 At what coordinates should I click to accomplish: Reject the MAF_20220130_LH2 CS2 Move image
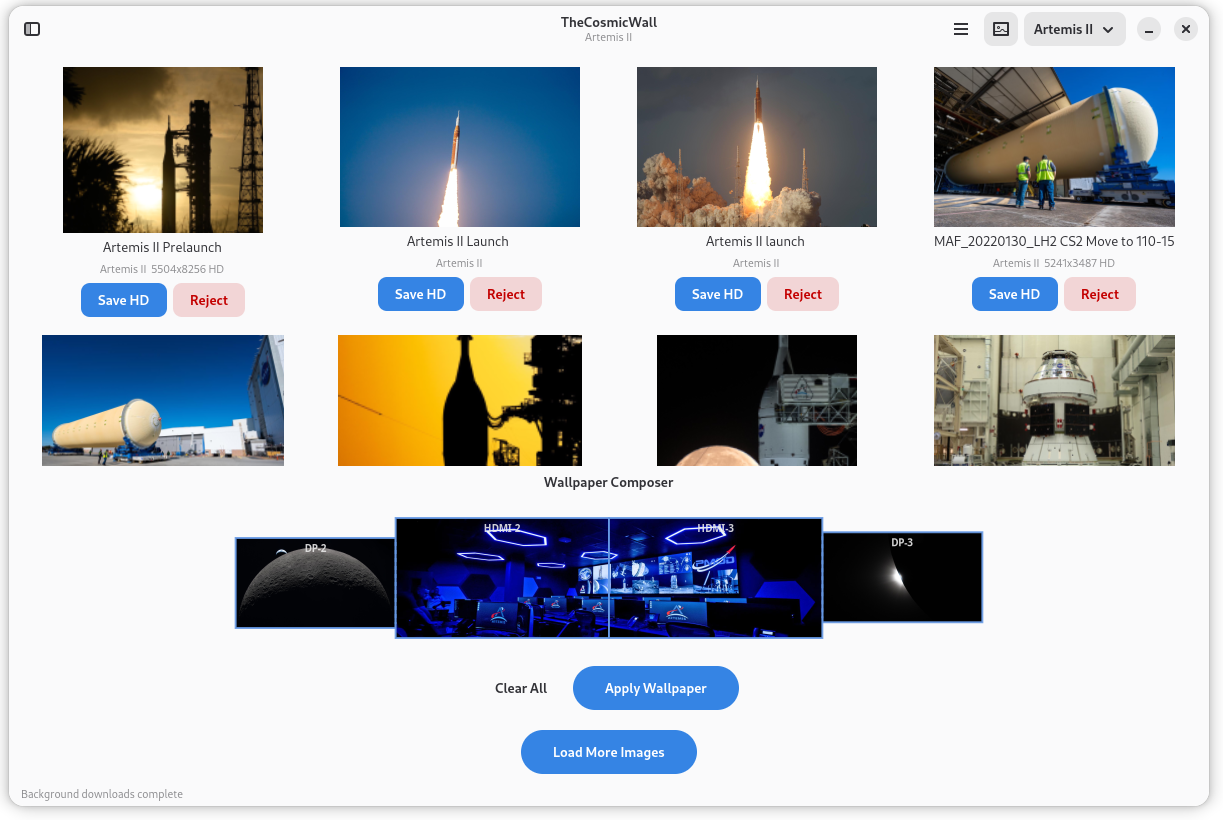pos(1100,294)
